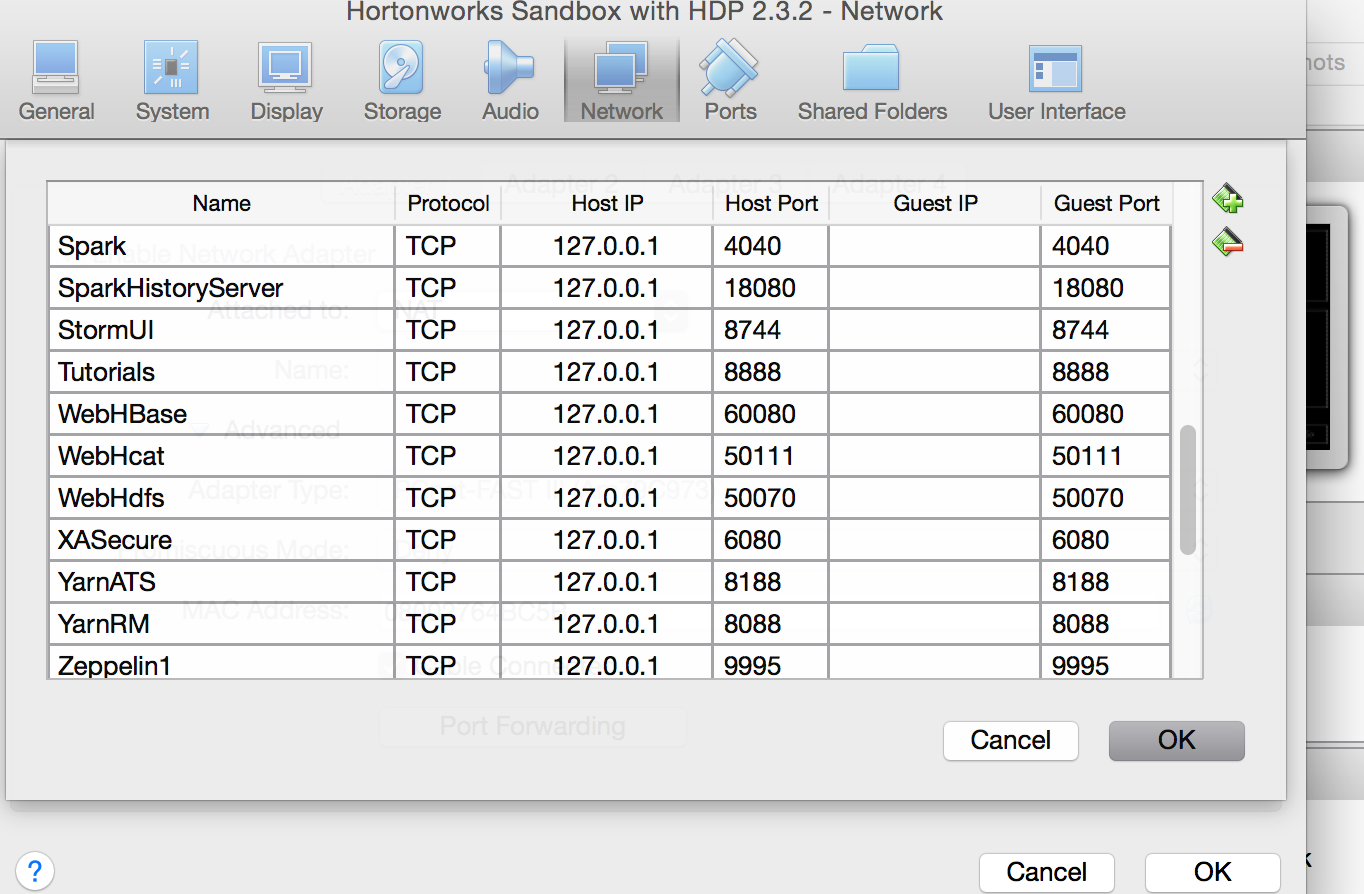The height and width of the screenshot is (894, 1364).
Task: Switch to the Adapter 3 tab
Action: 725,184
